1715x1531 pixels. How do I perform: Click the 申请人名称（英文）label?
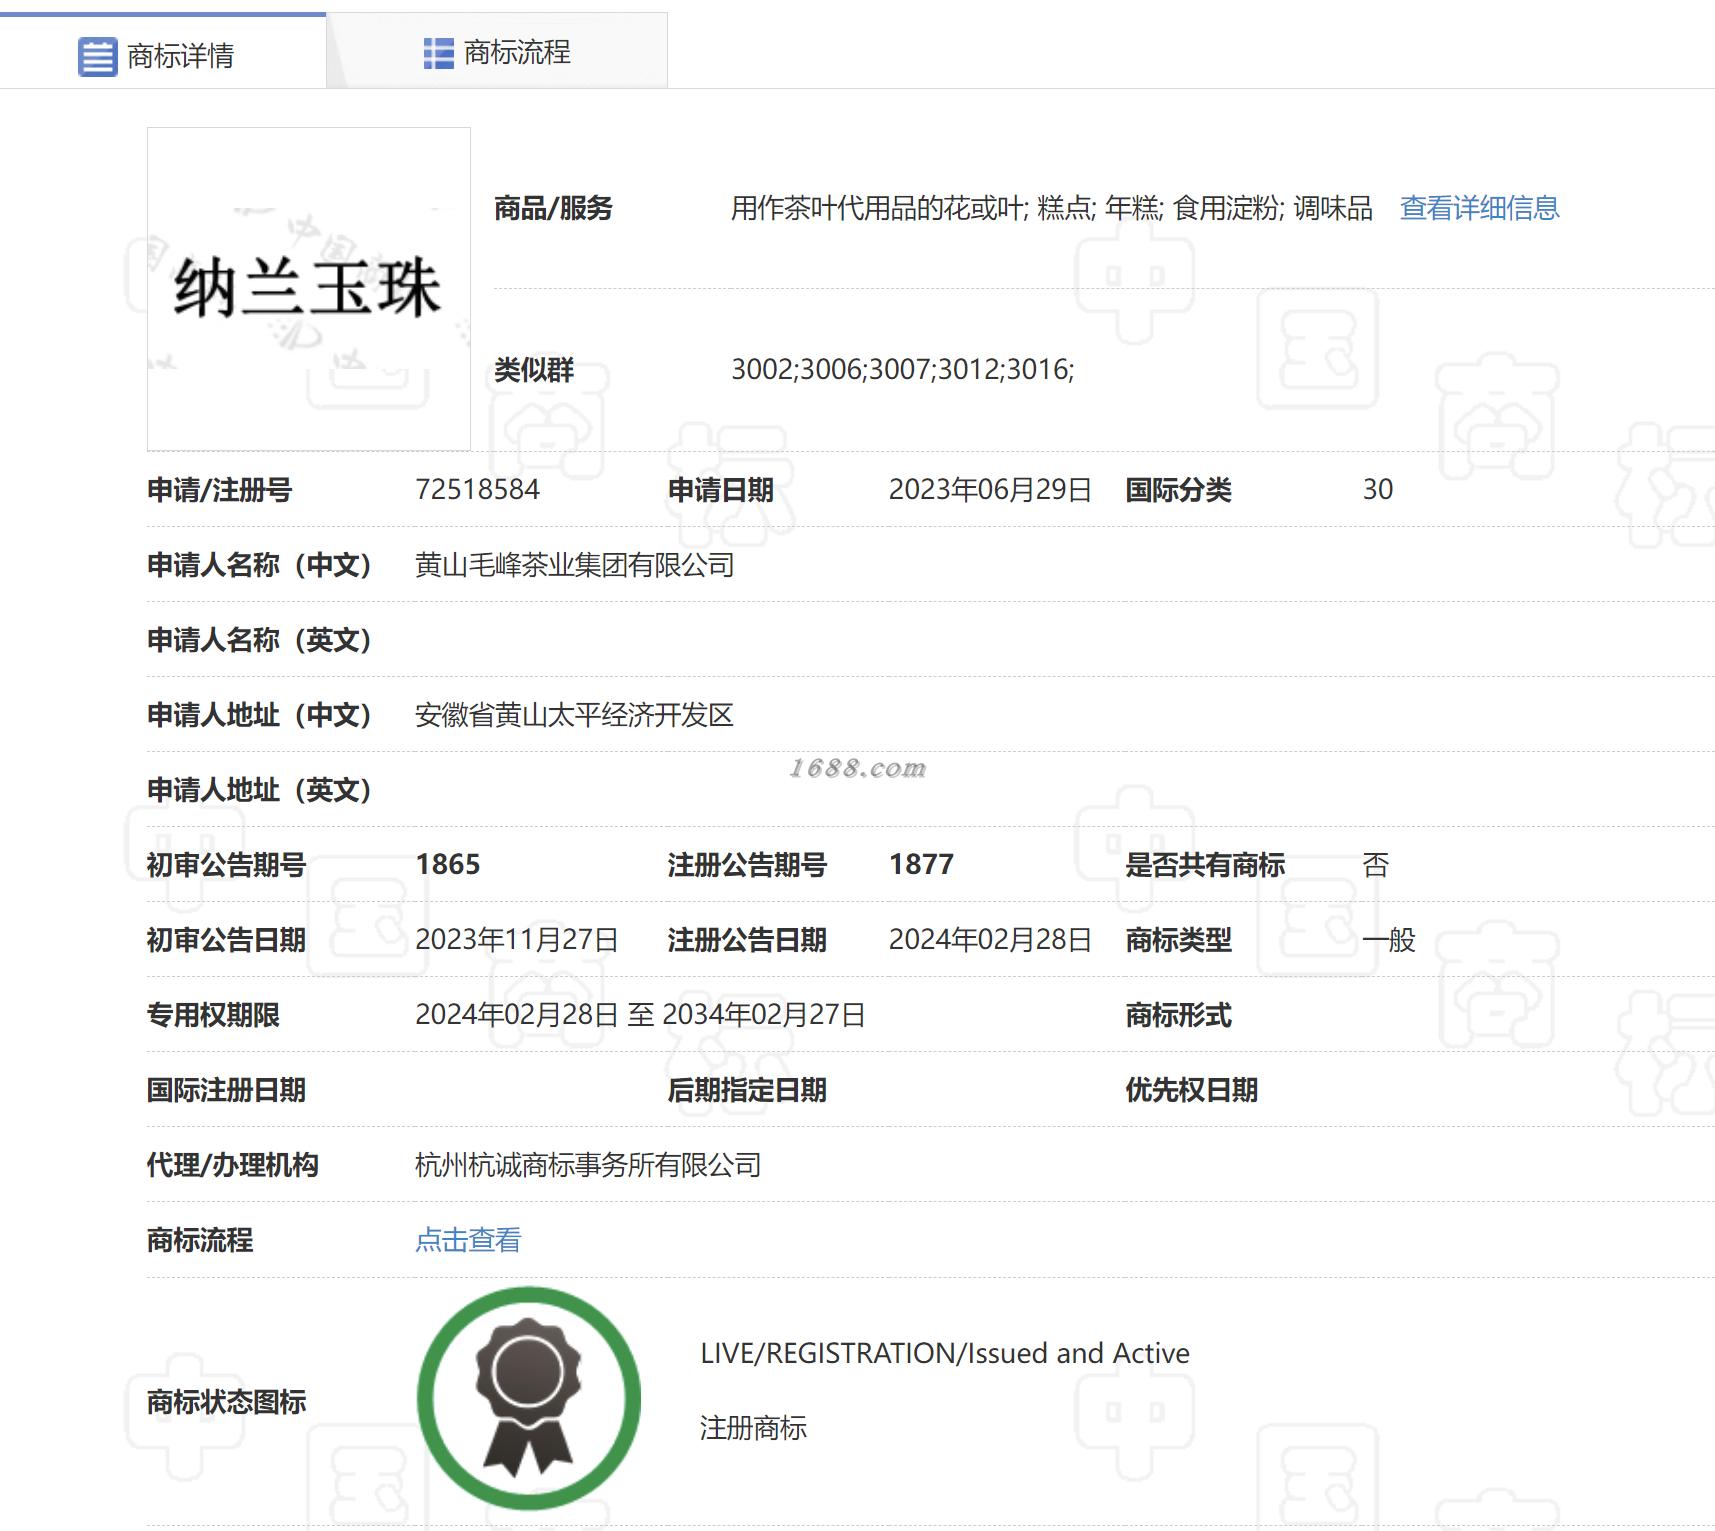click(x=260, y=640)
